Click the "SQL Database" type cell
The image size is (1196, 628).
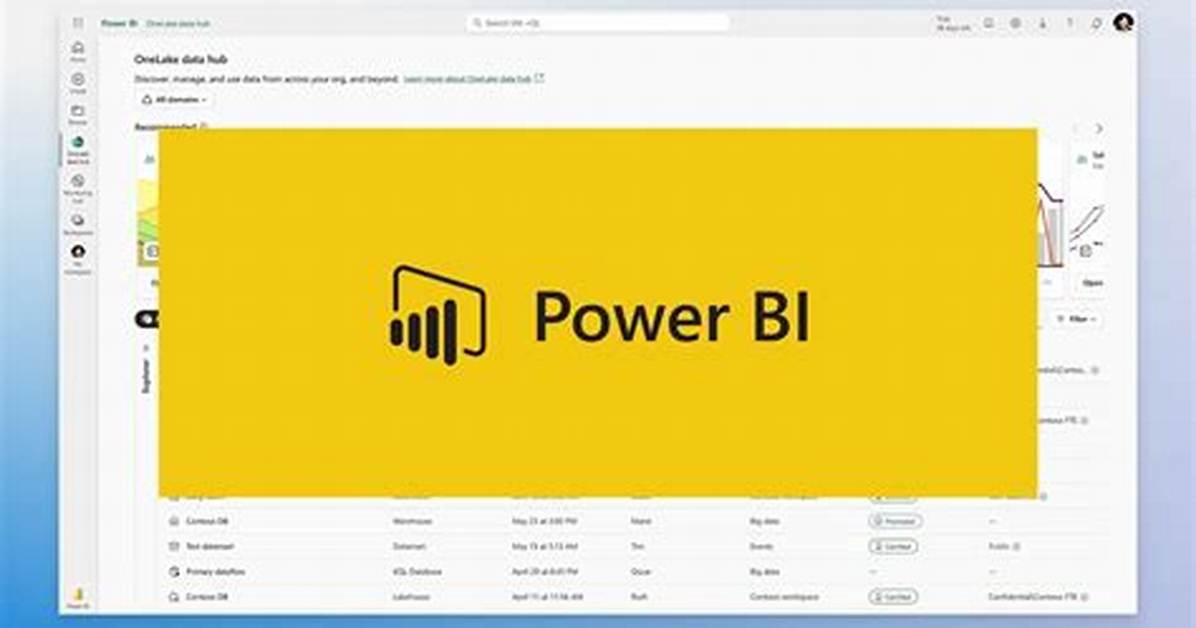tap(416, 572)
